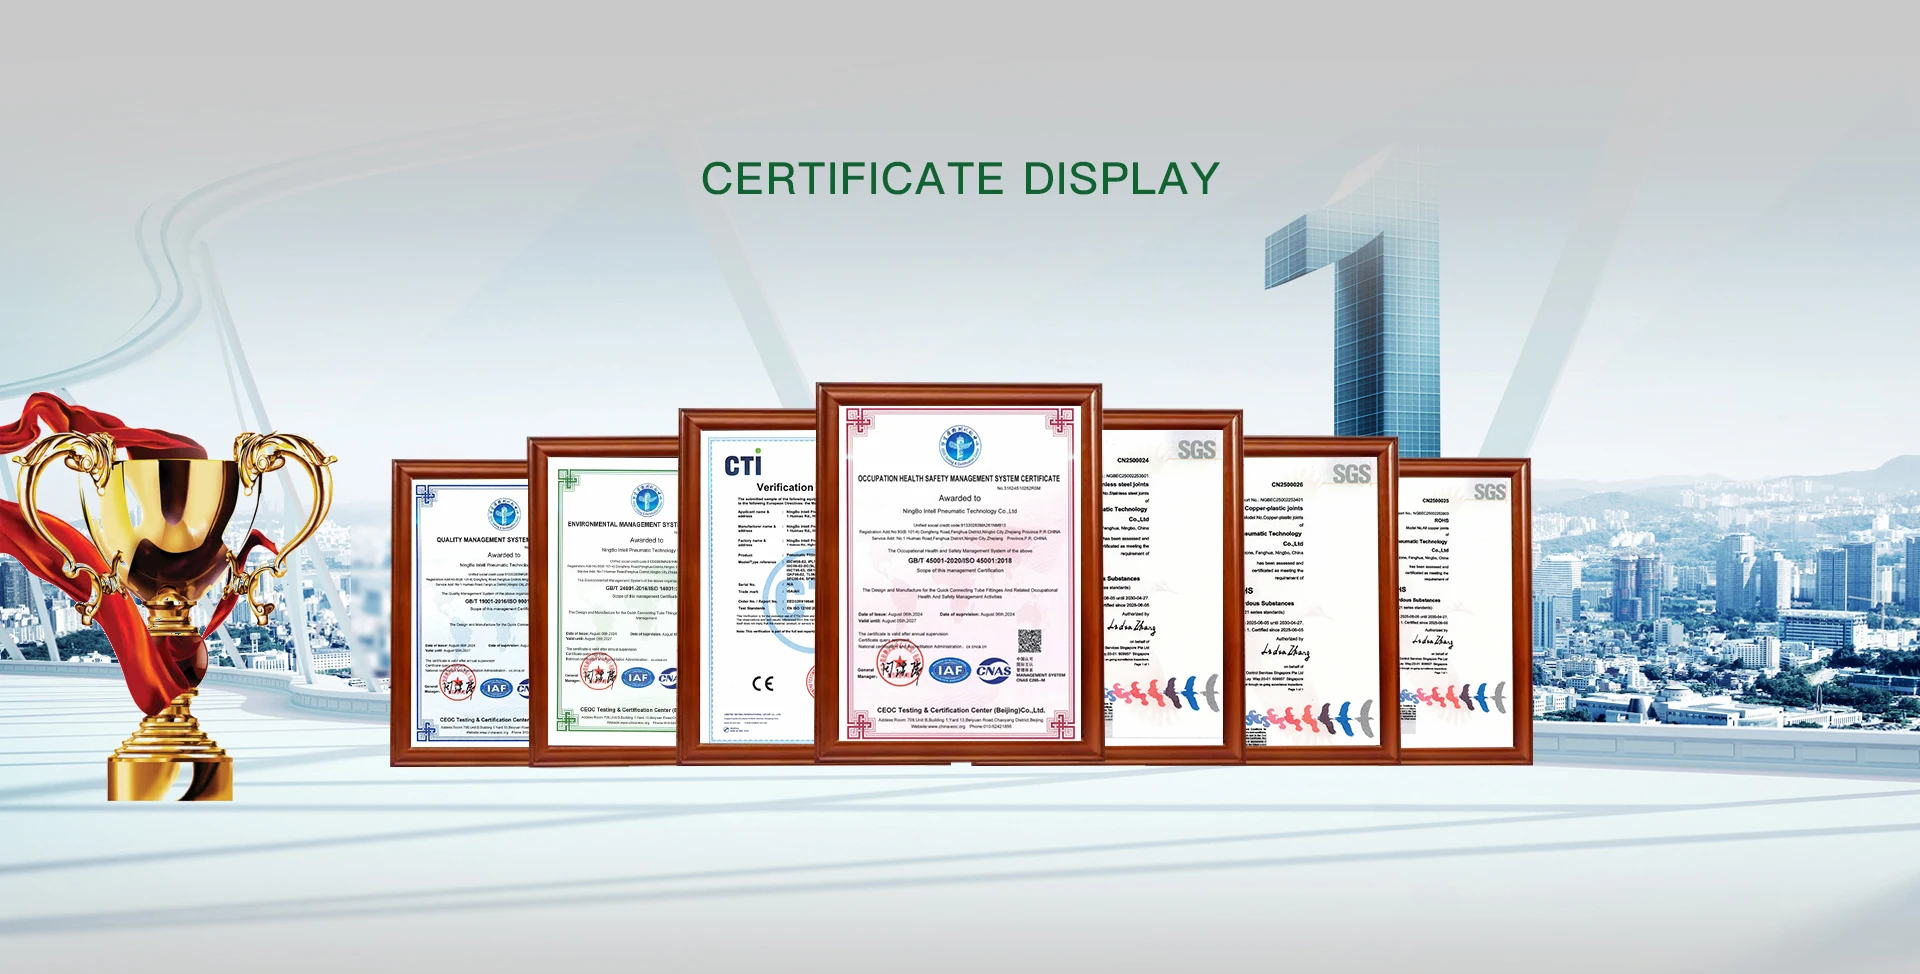Click the CERTIFICATE DISPLAY heading

[960, 179]
